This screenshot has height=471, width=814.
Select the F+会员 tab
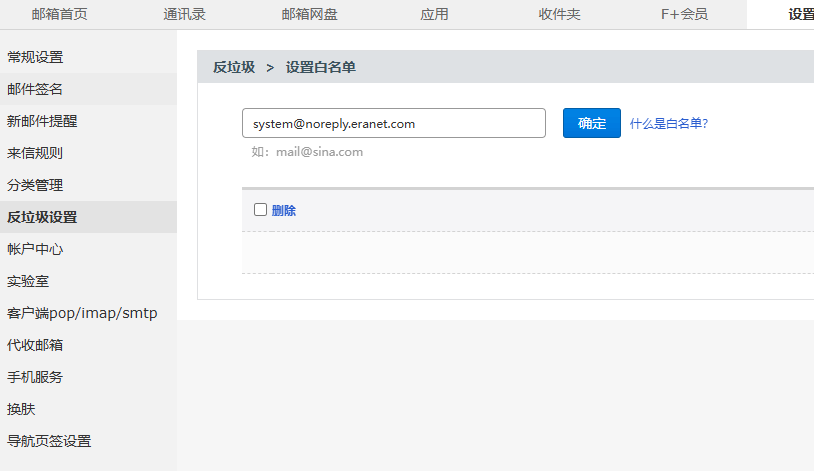(684, 14)
